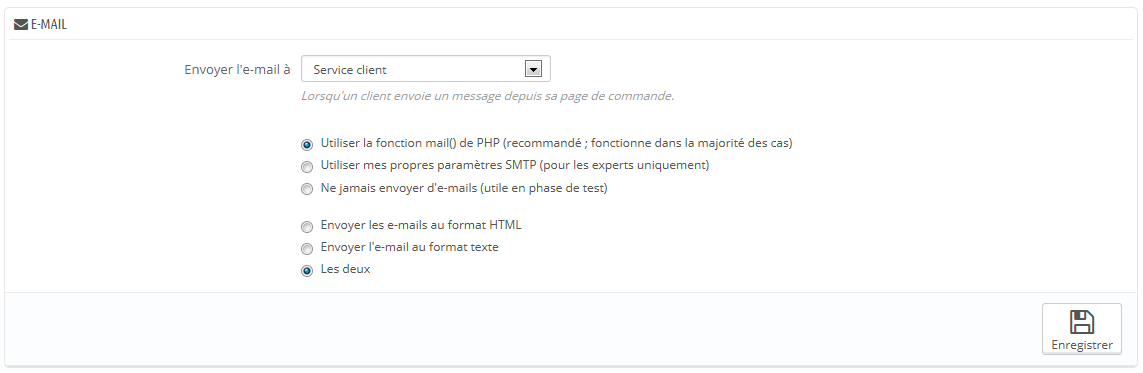
Task: Click the envelope icon in E-MAIL header
Action: click(x=21, y=25)
